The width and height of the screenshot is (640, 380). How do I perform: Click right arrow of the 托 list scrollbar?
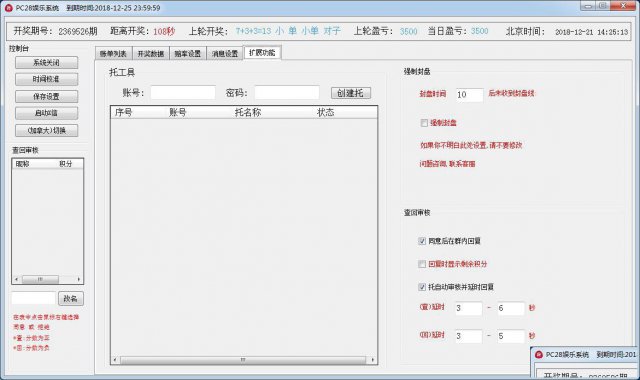tap(373, 360)
